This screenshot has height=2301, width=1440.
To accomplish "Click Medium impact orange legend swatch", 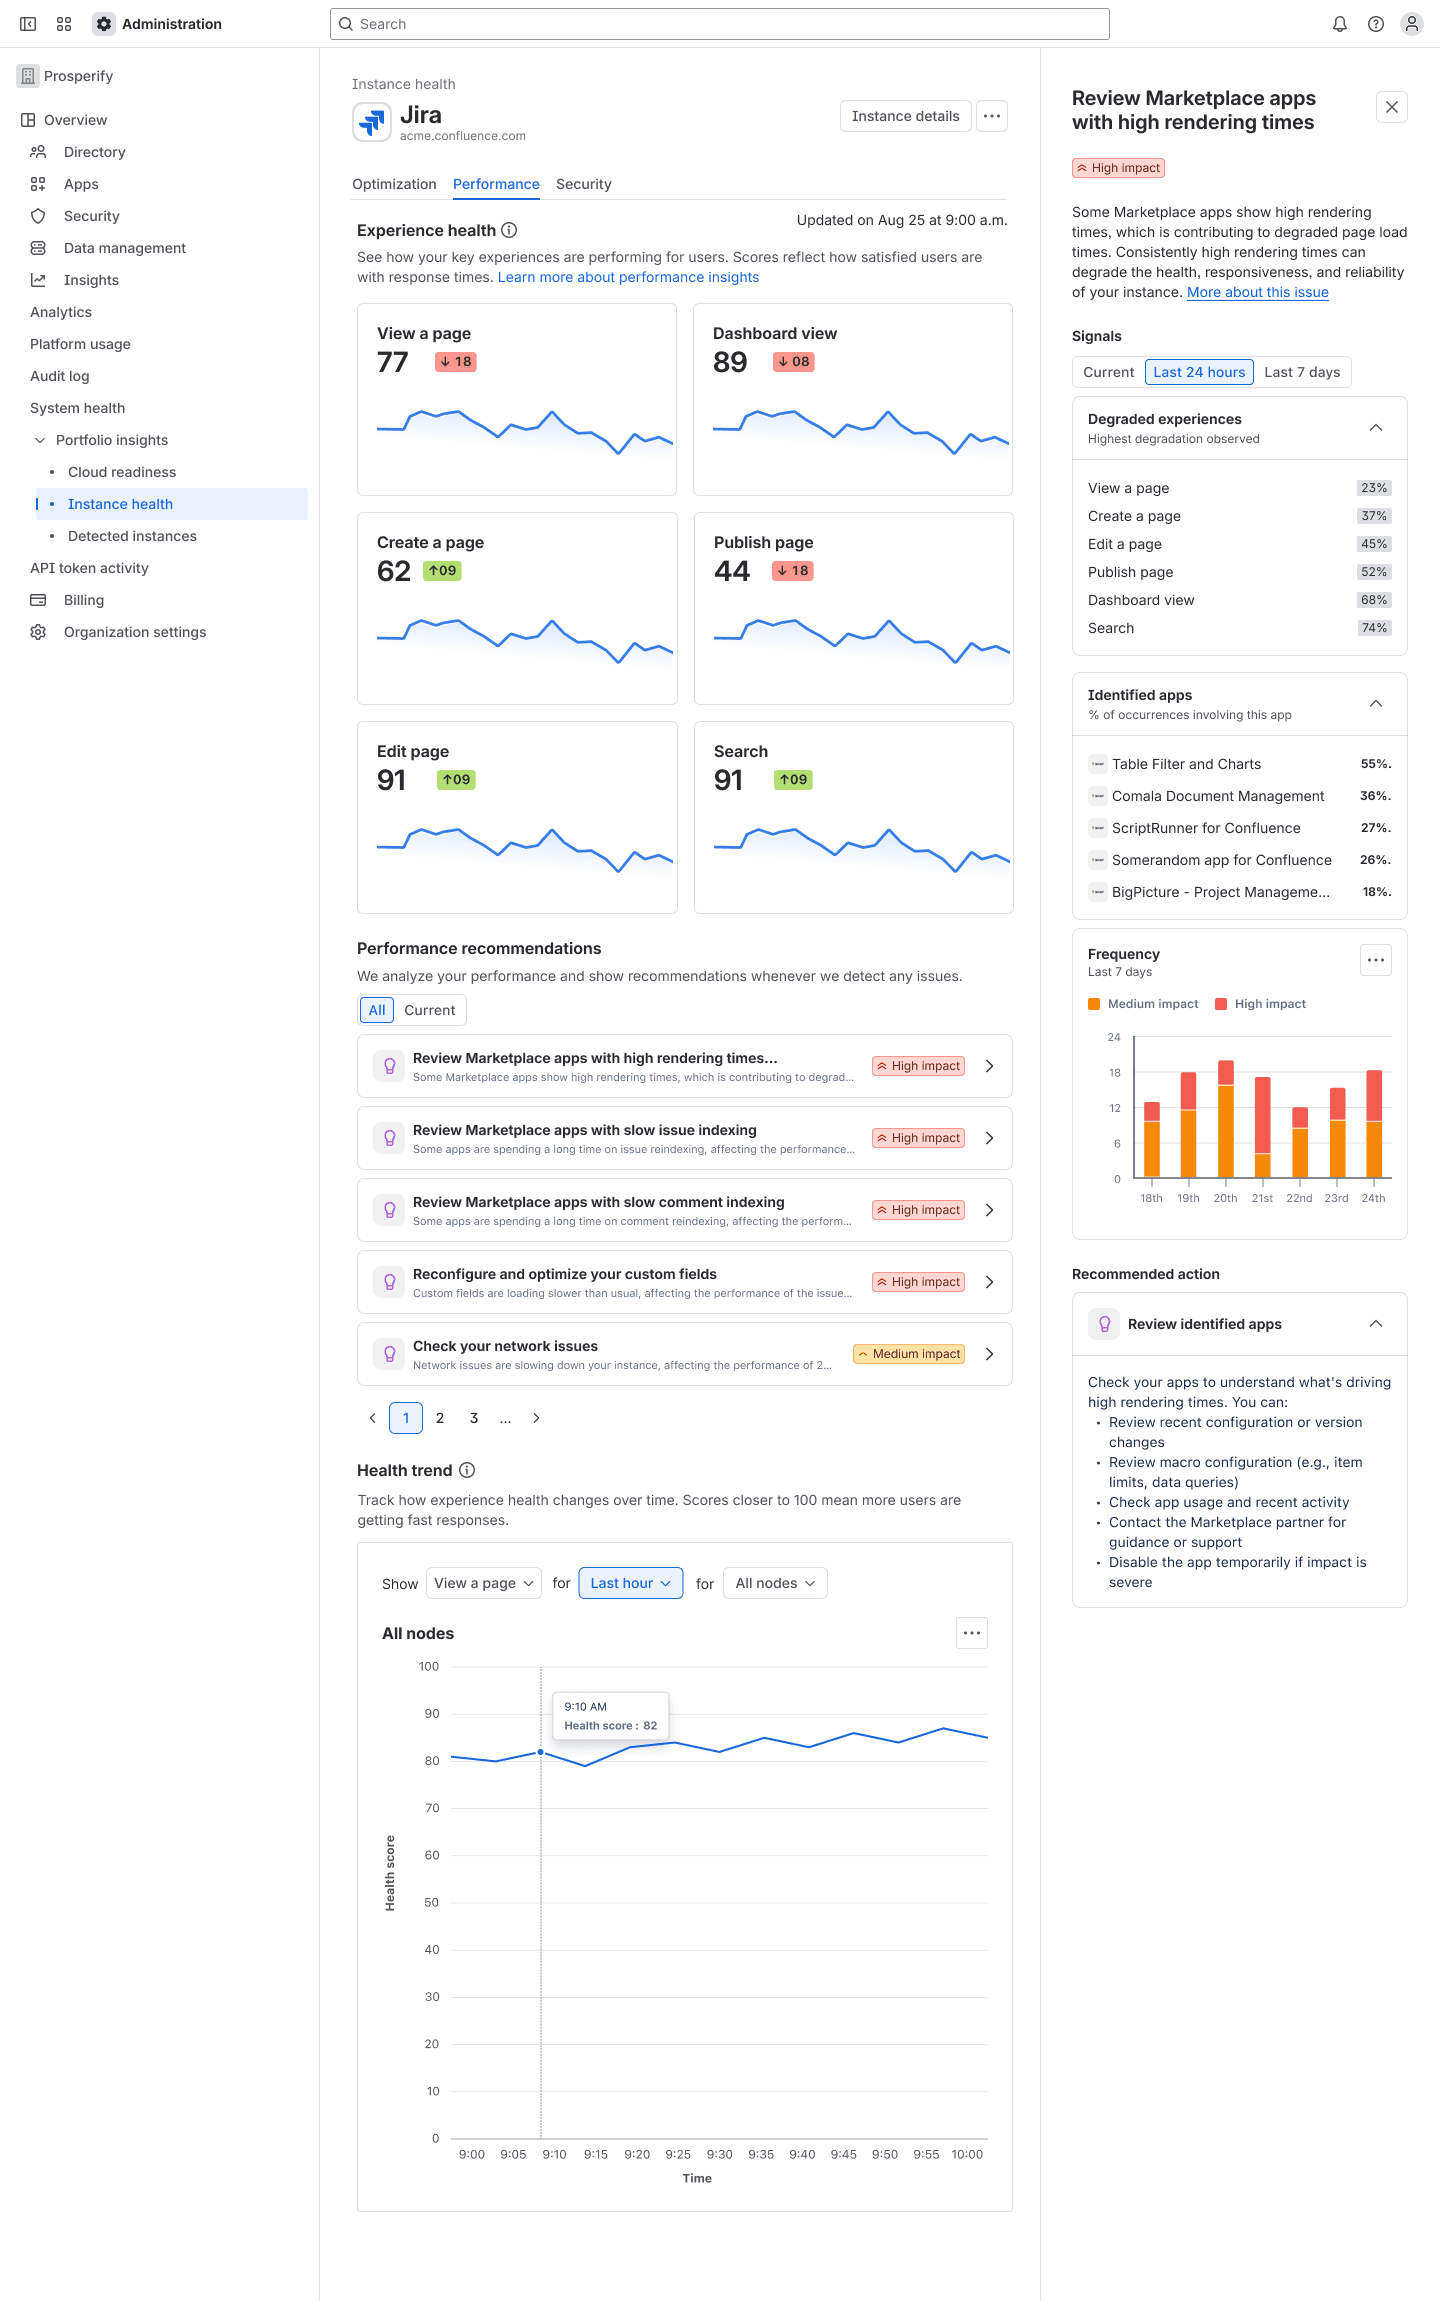I will 1094,1004.
